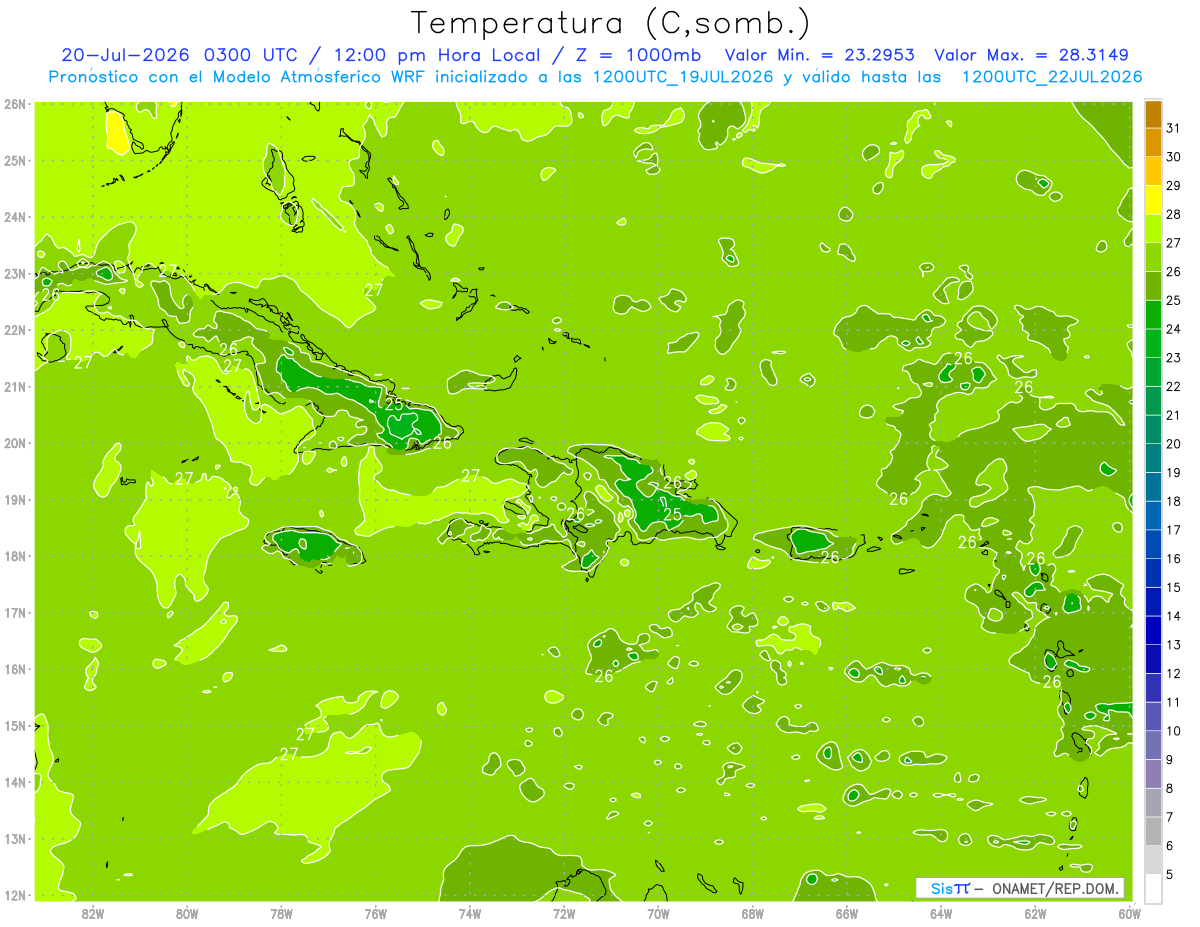Screen dimensions: 1200x927
Task: Pick the gray 6–7 swatch on color scale
Action: (1153, 831)
